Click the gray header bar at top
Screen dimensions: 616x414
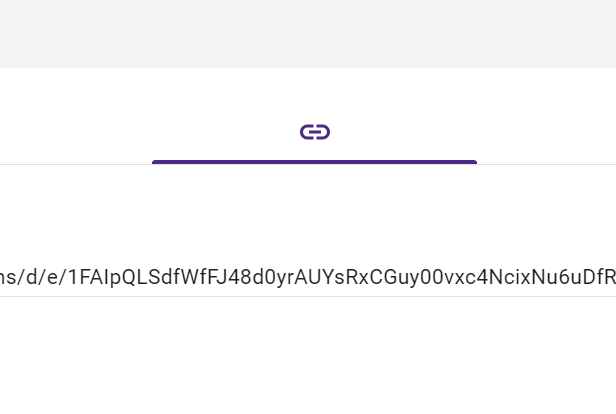click(x=308, y=33)
